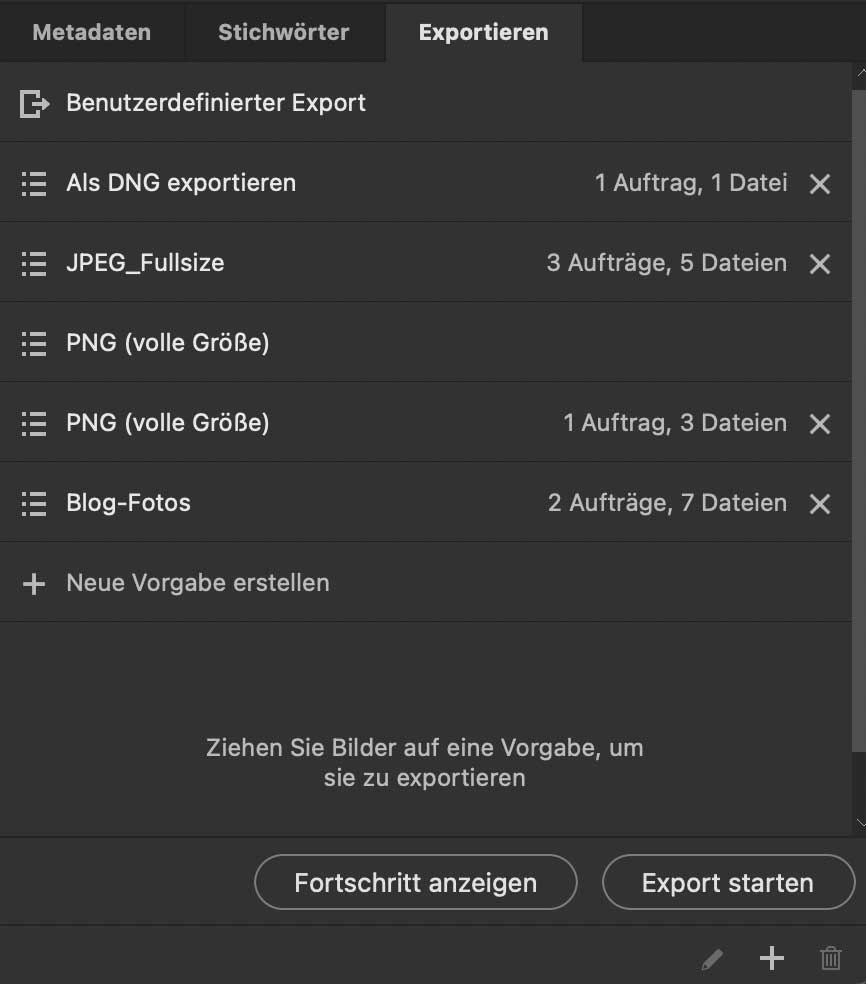The height and width of the screenshot is (984, 866).
Task: Click Neue Vorgabe erstellen
Action: click(198, 583)
